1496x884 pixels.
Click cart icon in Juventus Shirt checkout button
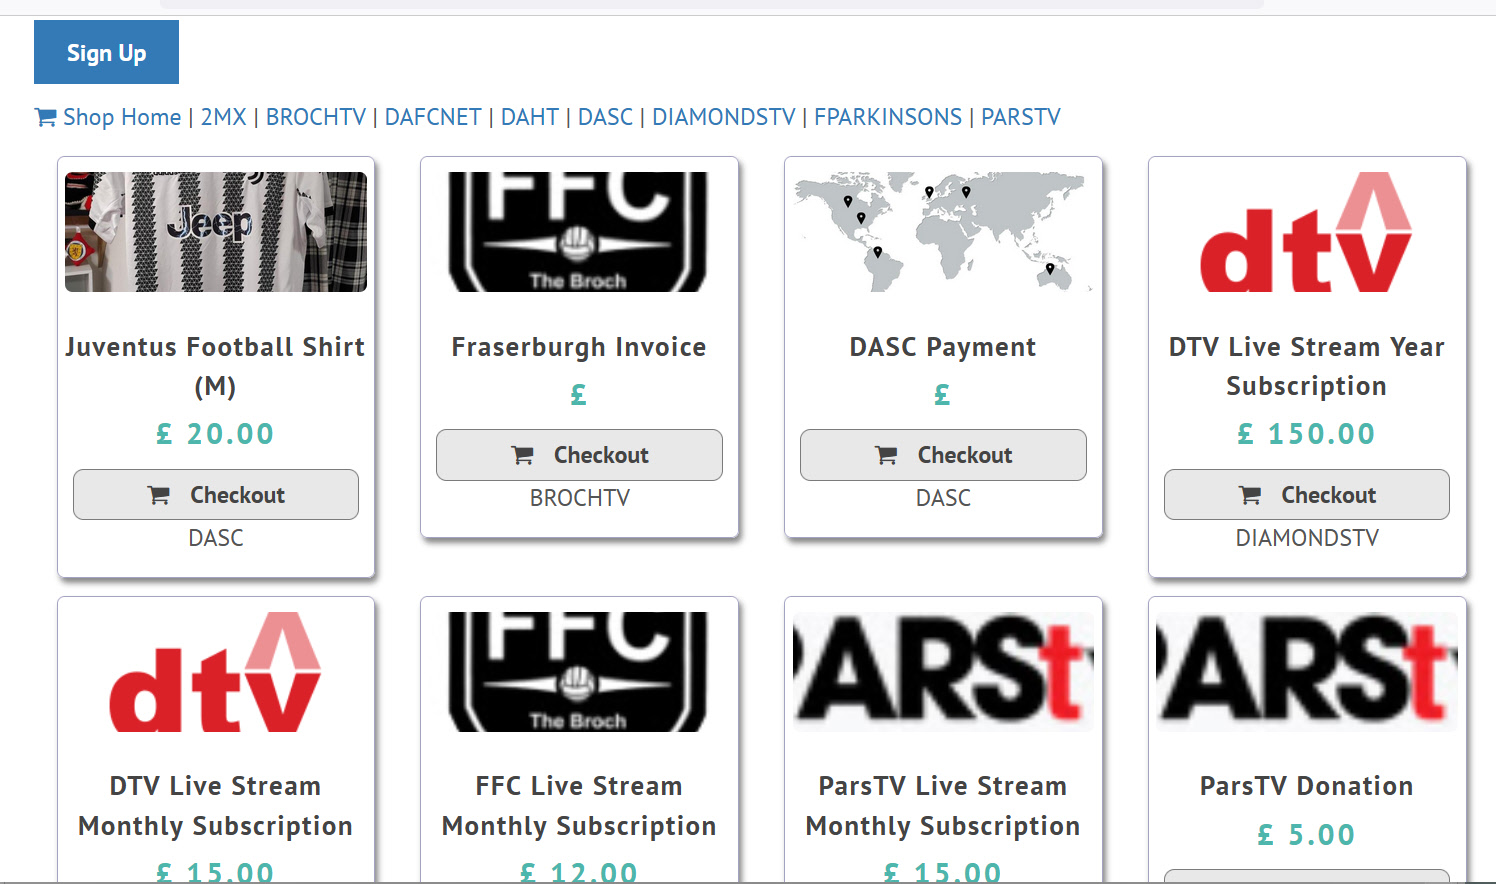click(x=159, y=495)
